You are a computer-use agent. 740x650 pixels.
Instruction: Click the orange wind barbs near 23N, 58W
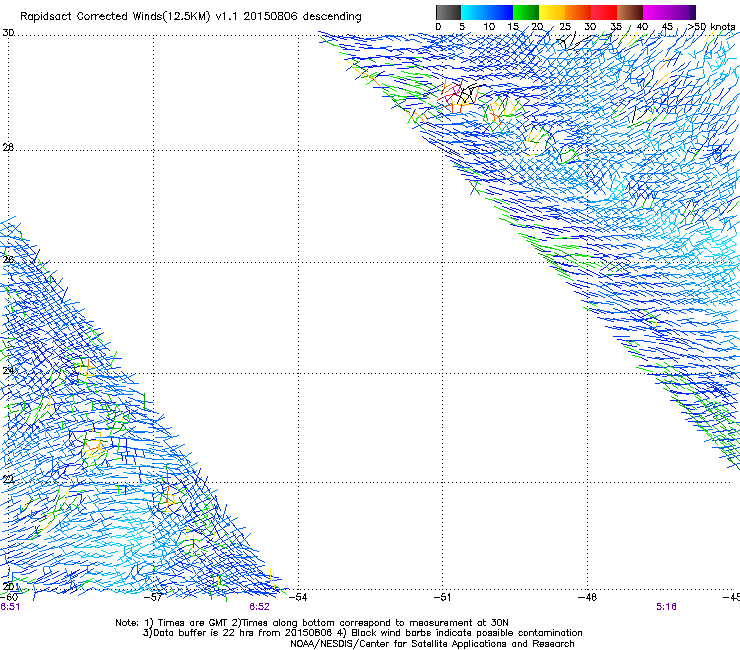[x=93, y=446]
